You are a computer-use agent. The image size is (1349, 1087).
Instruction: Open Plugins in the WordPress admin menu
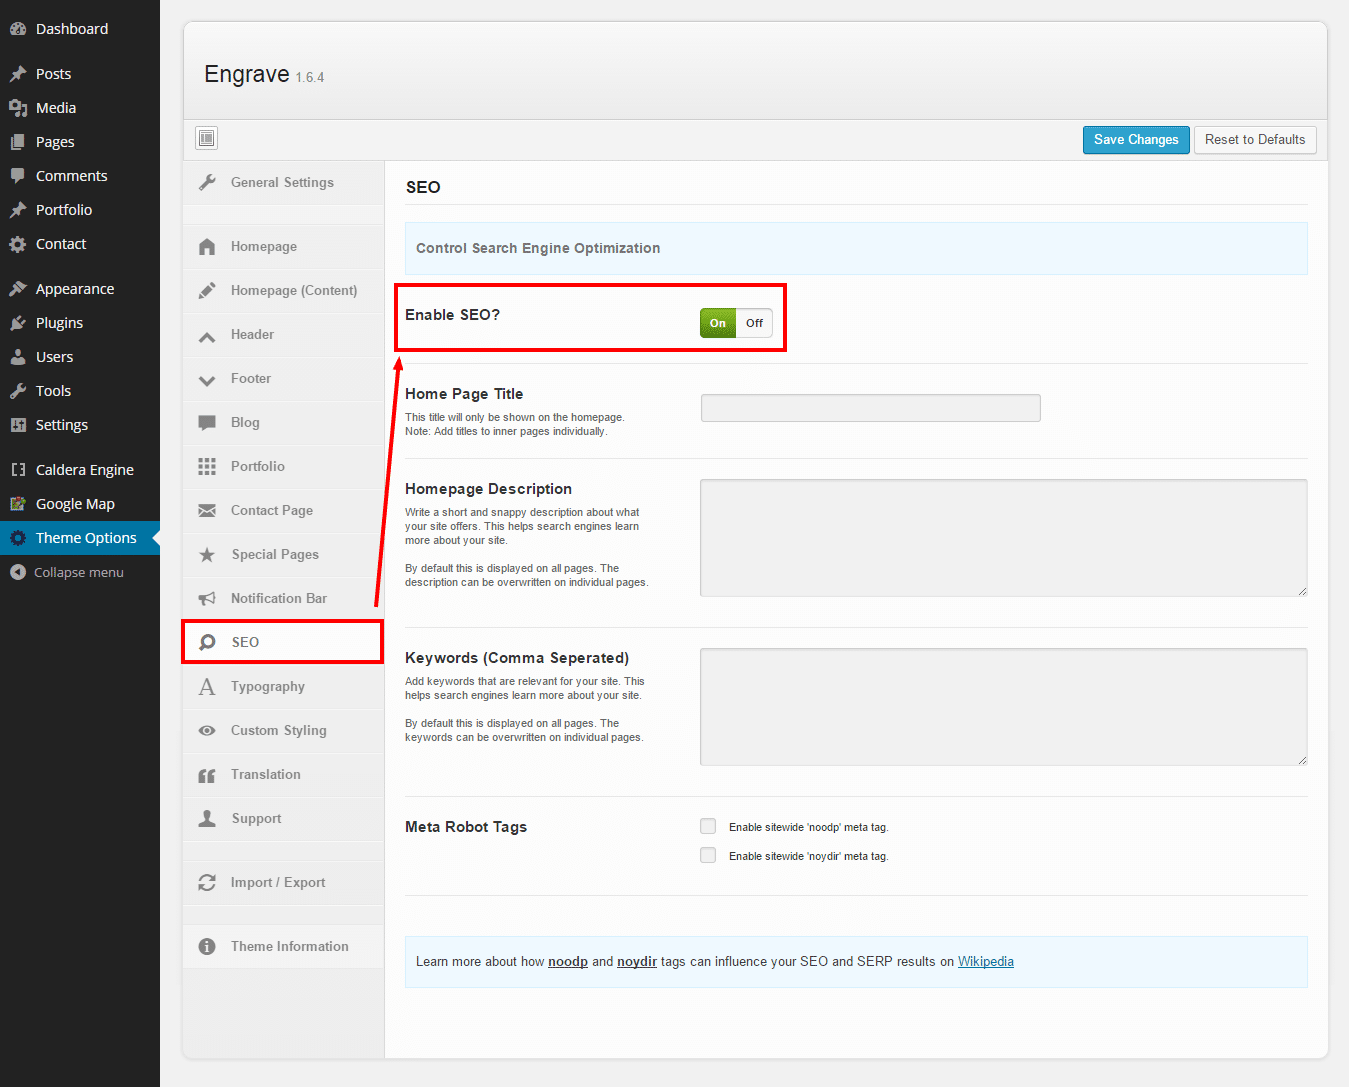point(59,323)
